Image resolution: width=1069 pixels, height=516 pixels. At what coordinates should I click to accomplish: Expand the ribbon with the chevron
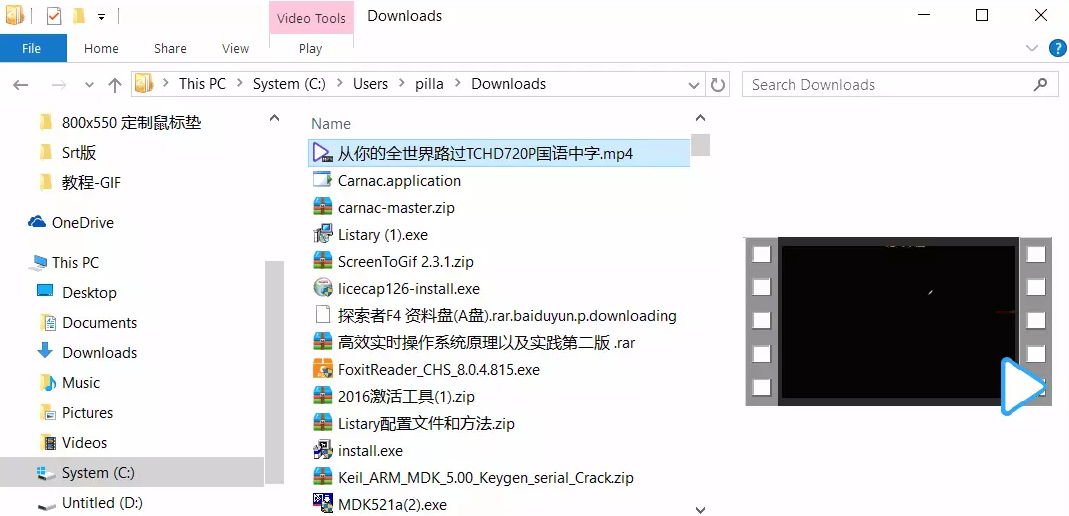1032,48
